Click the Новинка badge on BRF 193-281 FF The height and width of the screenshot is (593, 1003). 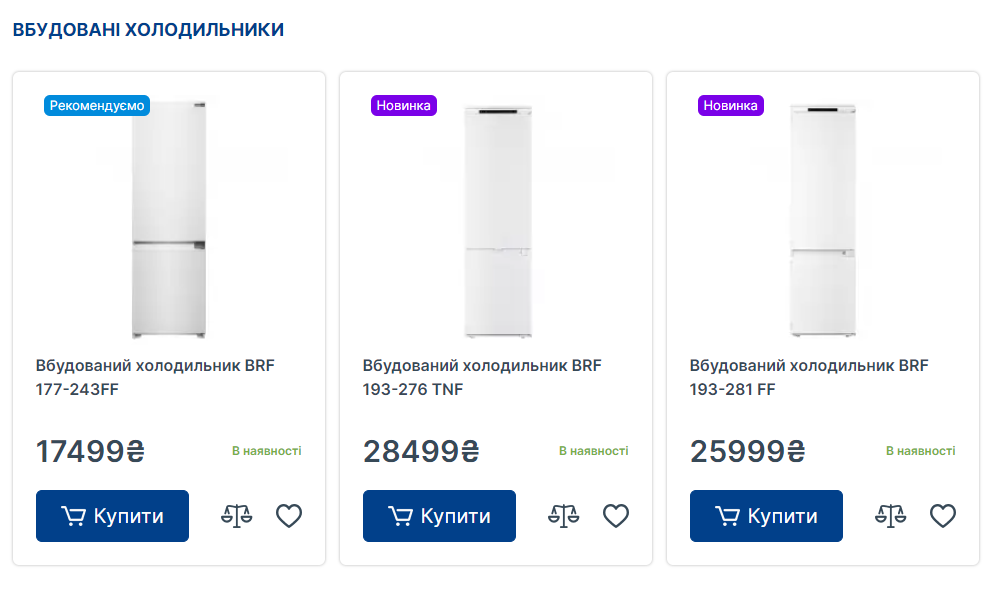[731, 105]
